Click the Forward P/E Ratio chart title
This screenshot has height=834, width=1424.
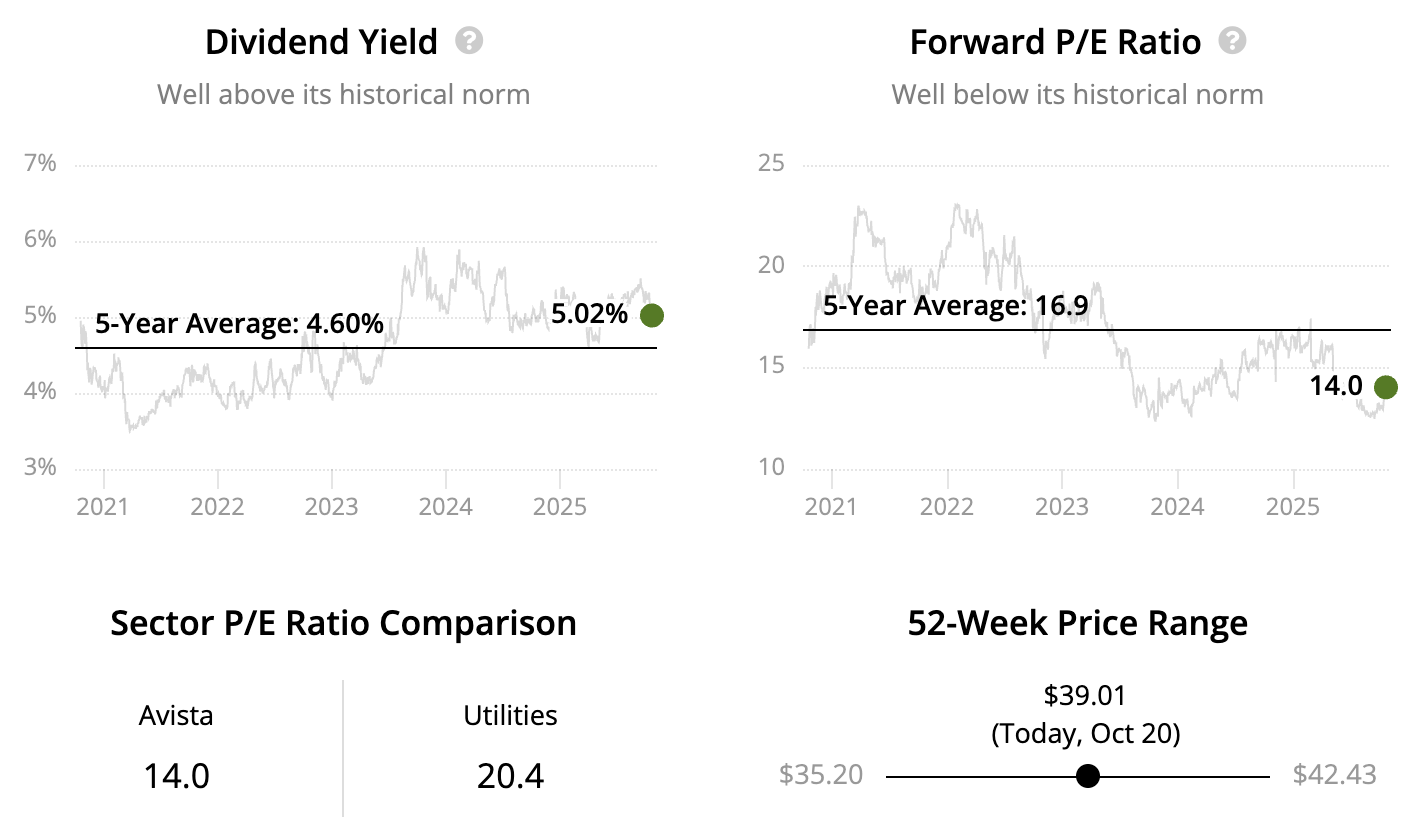(1055, 42)
